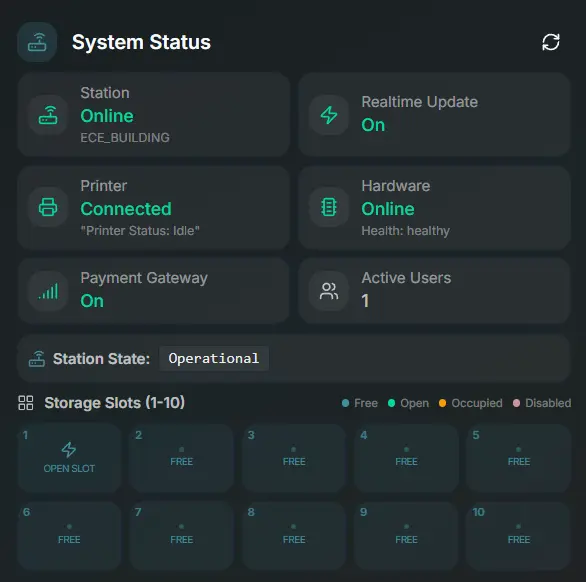Click the Hardware Online status text

(388, 209)
